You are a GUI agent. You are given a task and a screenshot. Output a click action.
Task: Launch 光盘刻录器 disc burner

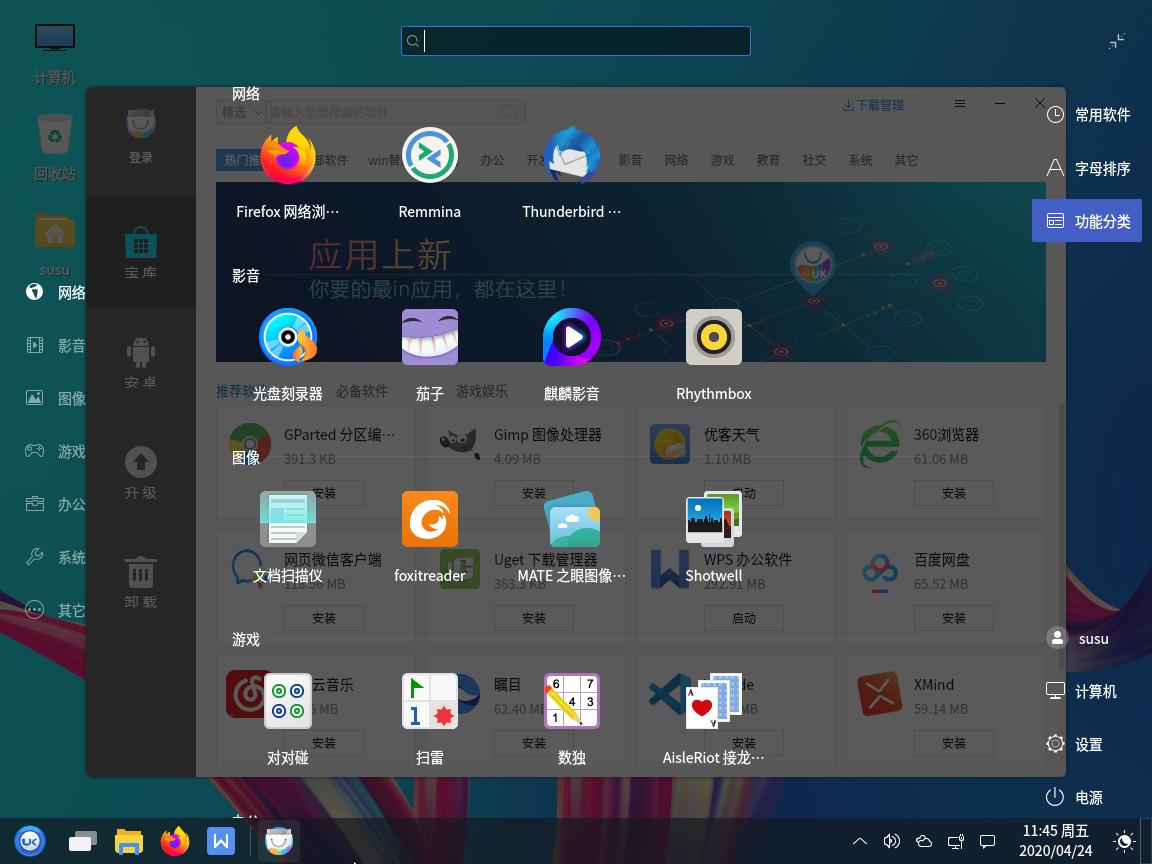287,337
